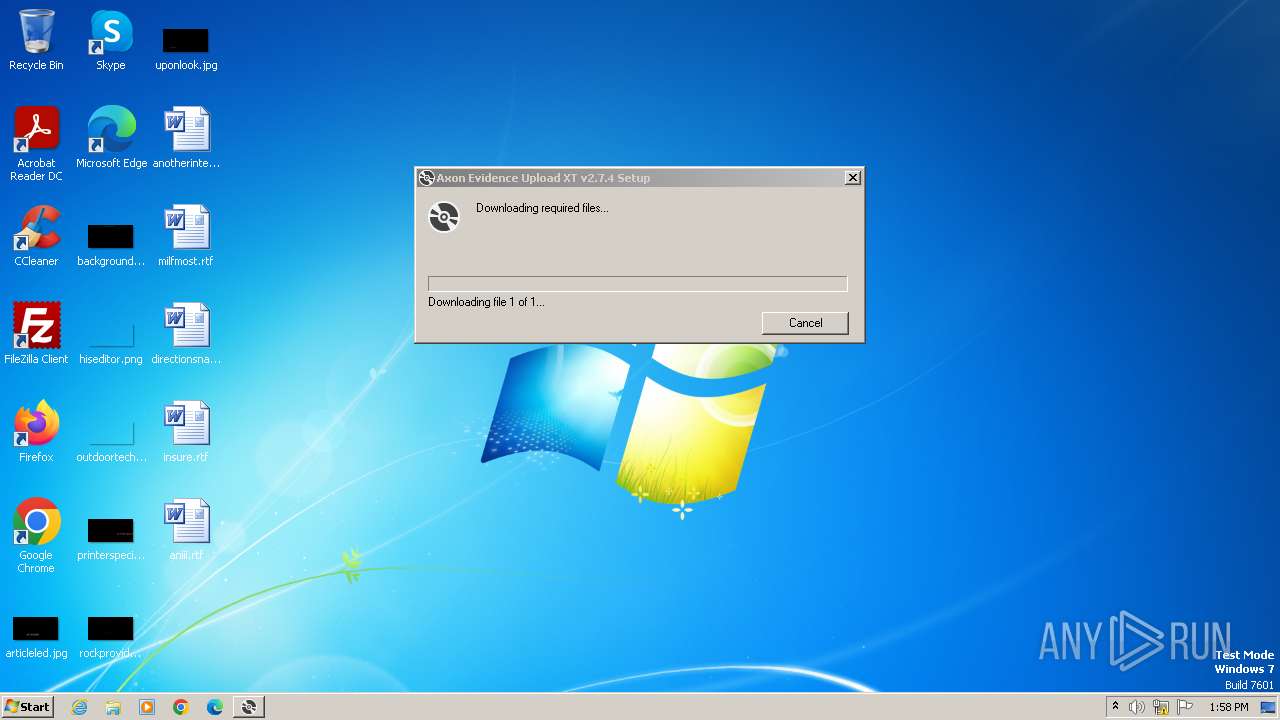Select the background... image file

(x=111, y=244)
